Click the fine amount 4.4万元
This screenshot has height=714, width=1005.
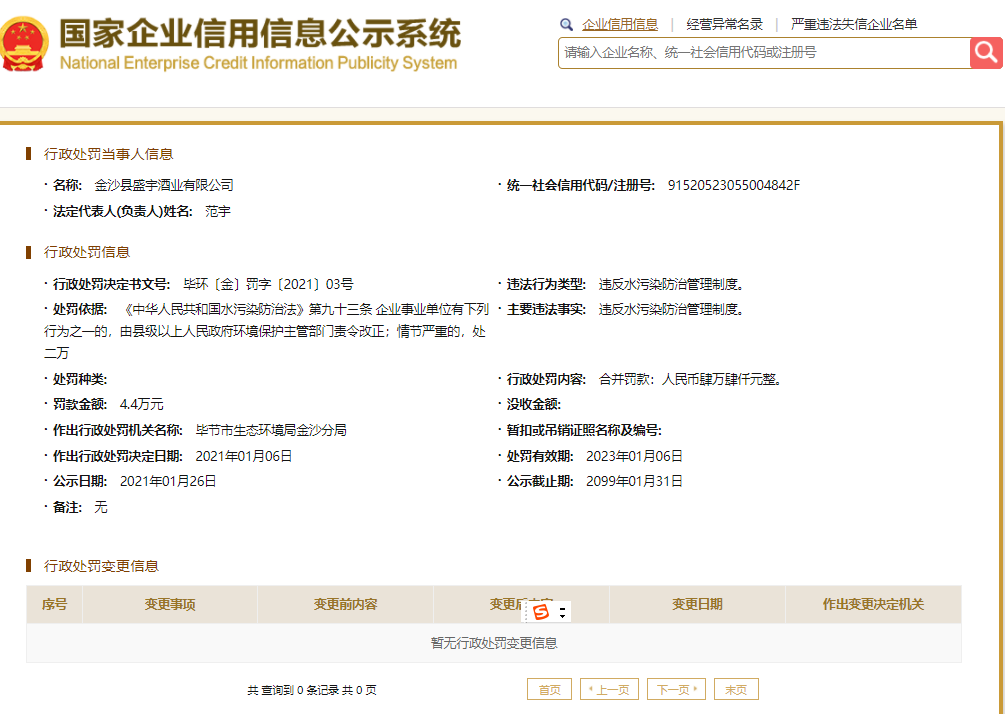pyautogui.click(x=142, y=404)
